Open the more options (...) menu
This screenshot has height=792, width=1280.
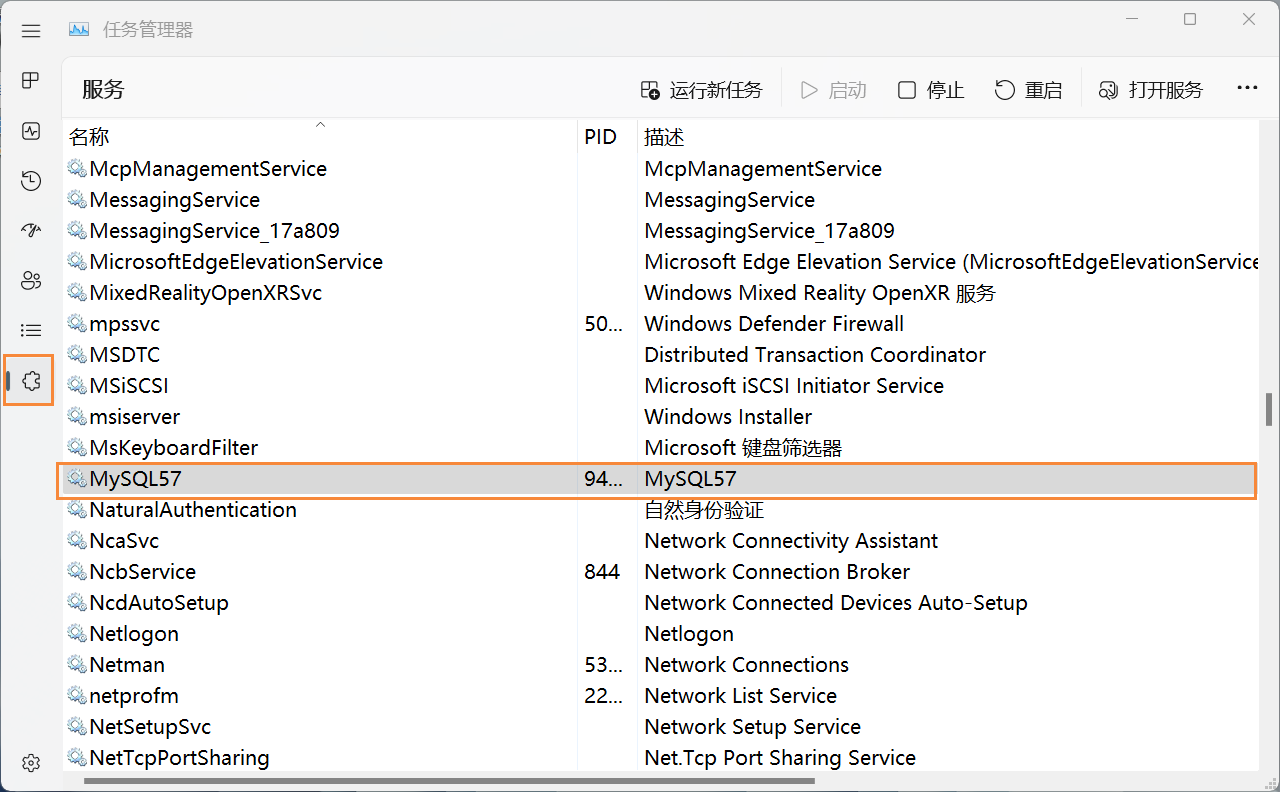point(1246,89)
